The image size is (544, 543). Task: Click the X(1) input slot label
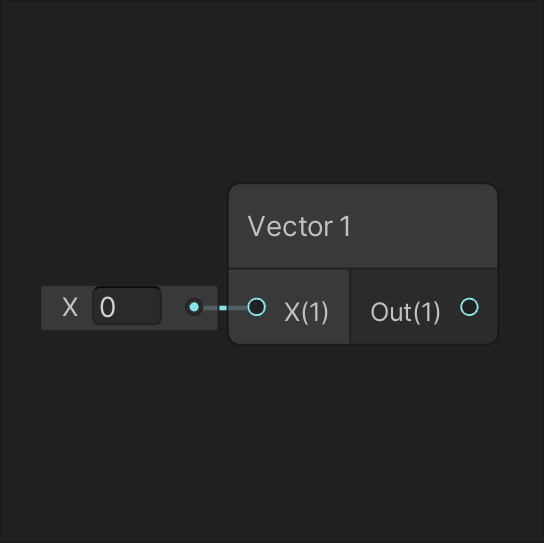[306, 312]
